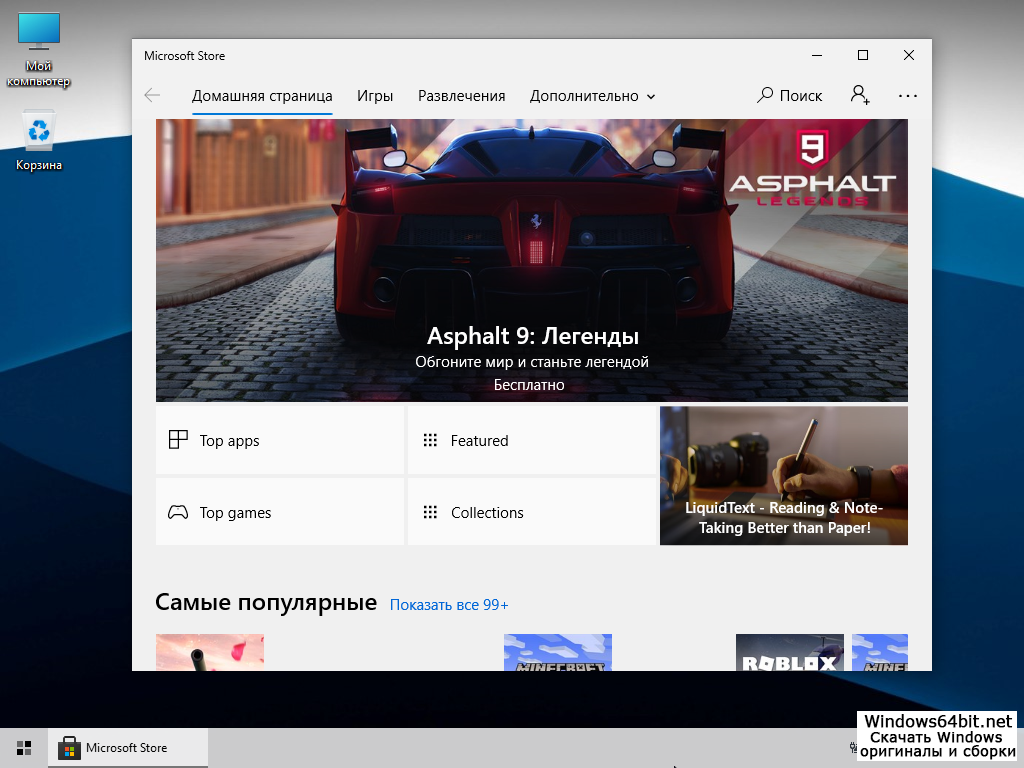The image size is (1024, 768).
Task: Click the back arrow in Microsoft Store
Action: (x=152, y=96)
